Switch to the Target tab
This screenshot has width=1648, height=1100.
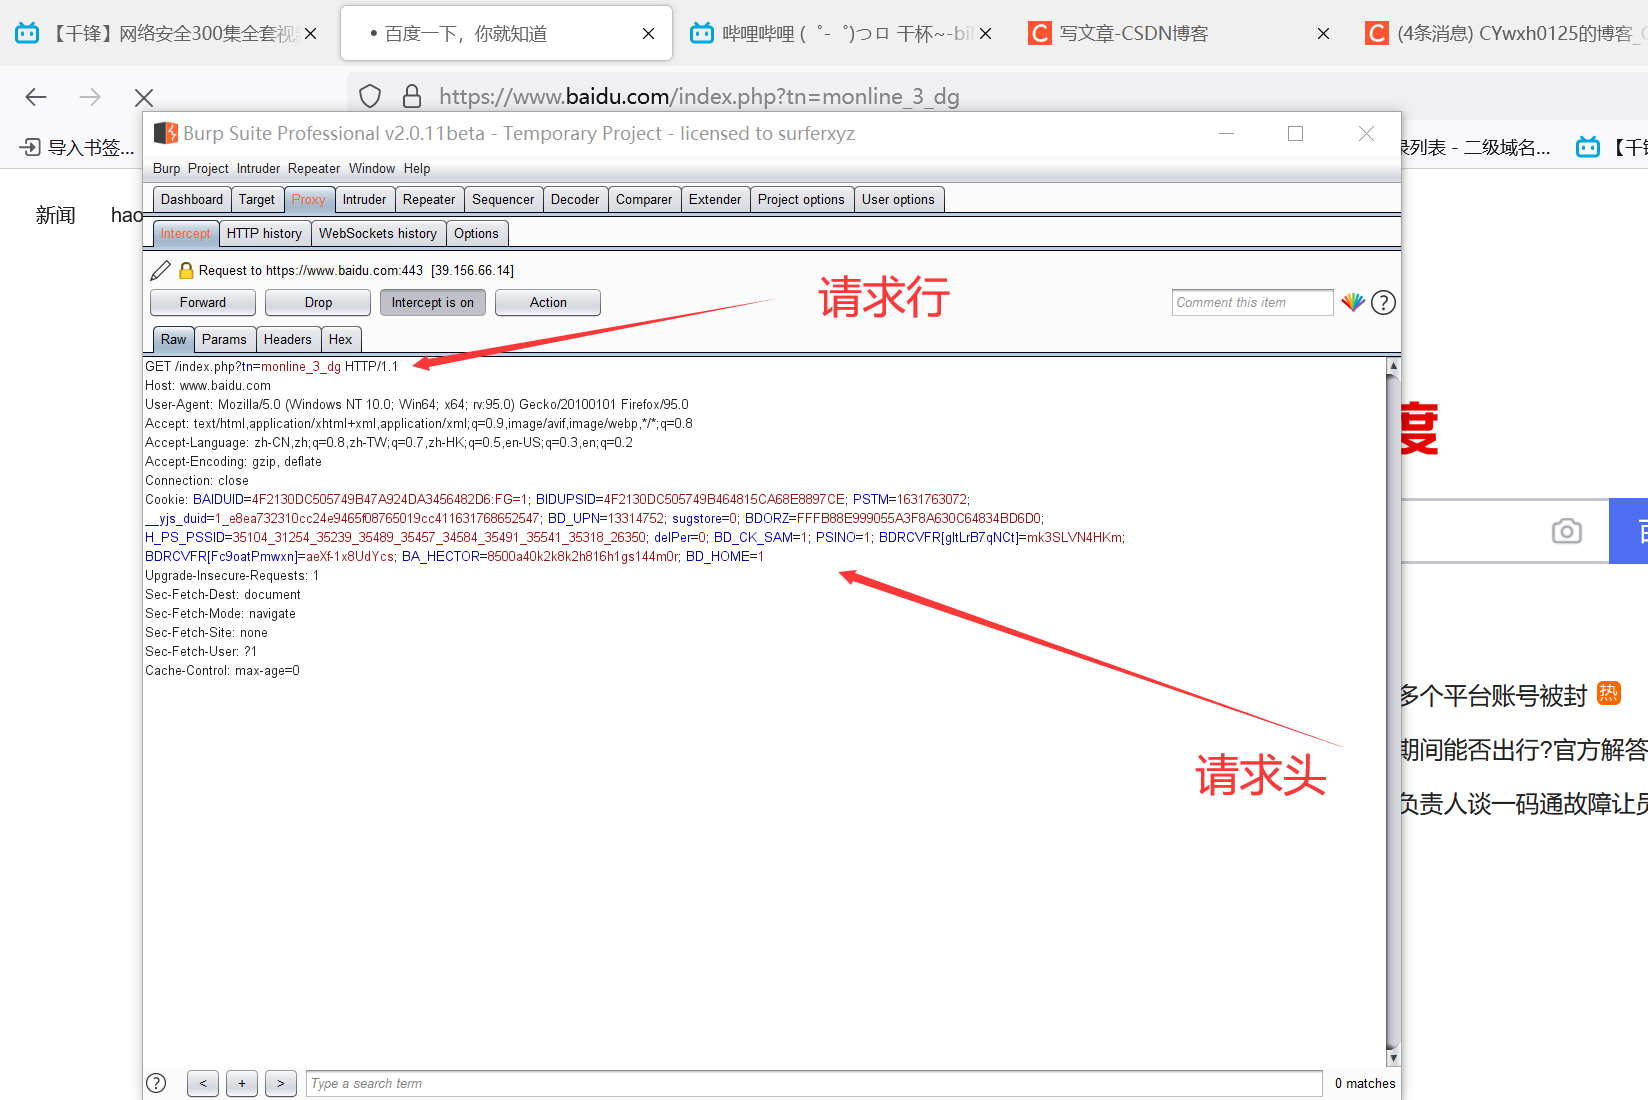(257, 200)
